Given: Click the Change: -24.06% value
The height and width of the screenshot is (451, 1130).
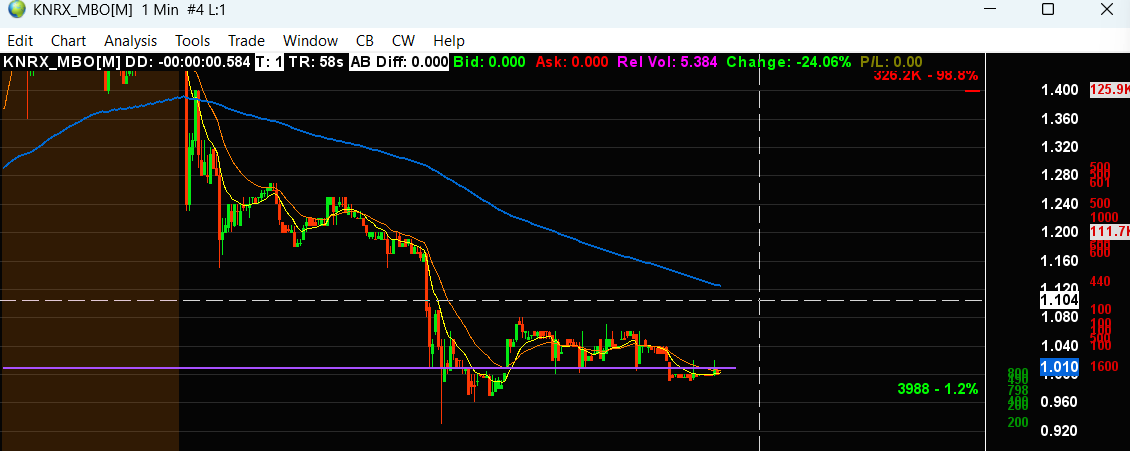Looking at the screenshot, I should [x=789, y=62].
